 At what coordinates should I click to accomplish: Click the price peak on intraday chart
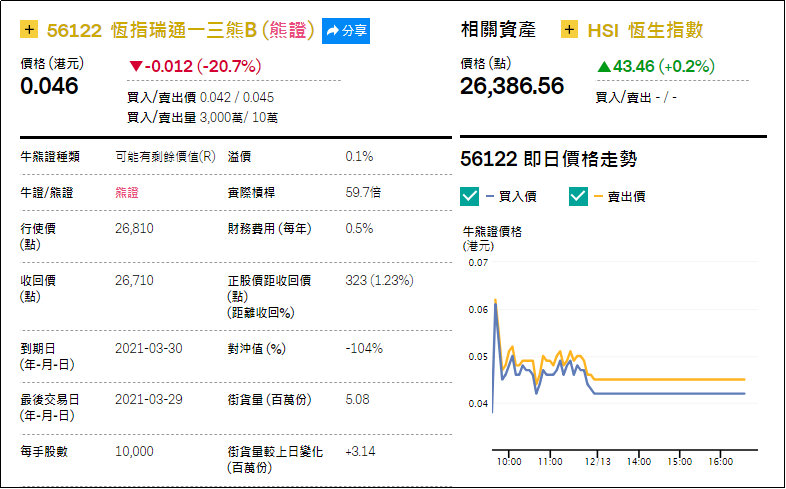click(x=495, y=301)
